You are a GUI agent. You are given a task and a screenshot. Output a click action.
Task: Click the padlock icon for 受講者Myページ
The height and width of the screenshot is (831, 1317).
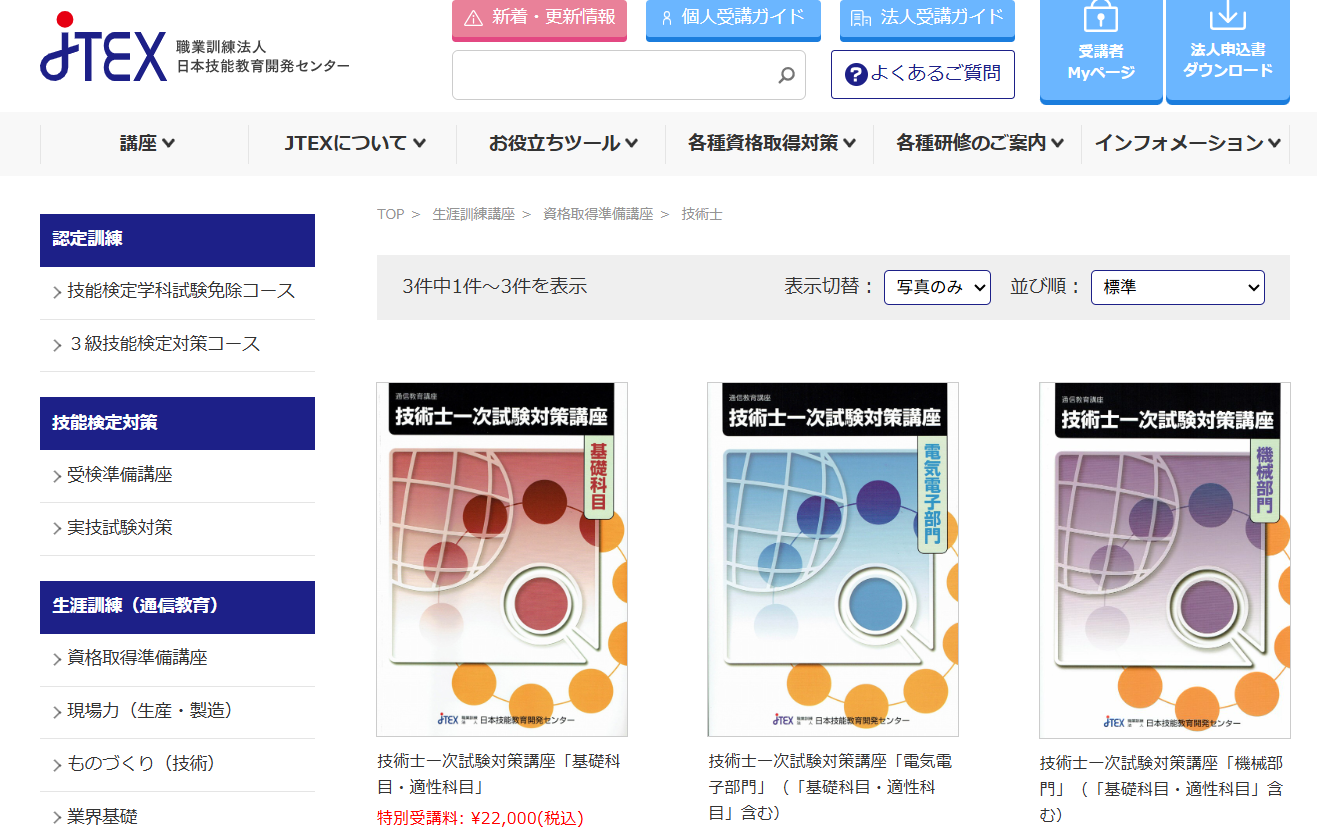pyautogui.click(x=1100, y=17)
